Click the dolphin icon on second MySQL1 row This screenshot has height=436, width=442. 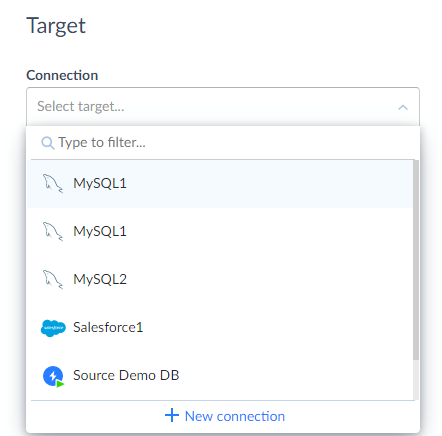click(x=53, y=231)
